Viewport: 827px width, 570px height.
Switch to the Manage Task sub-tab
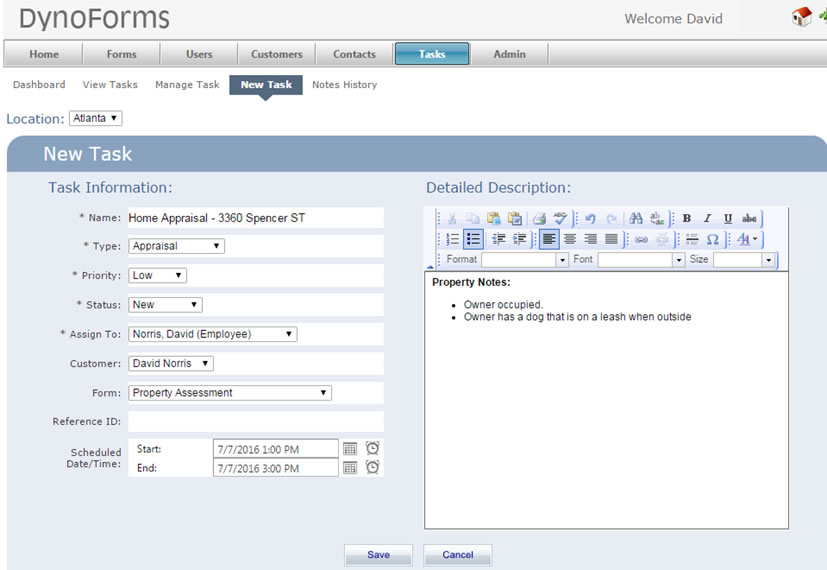(x=187, y=84)
